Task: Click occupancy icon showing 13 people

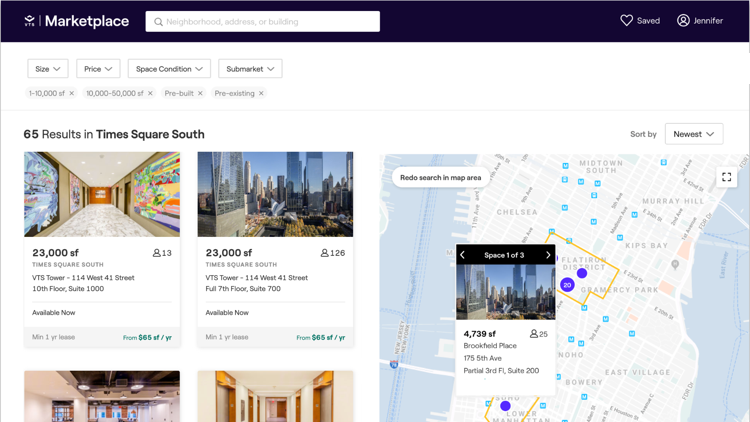Action: [x=156, y=253]
